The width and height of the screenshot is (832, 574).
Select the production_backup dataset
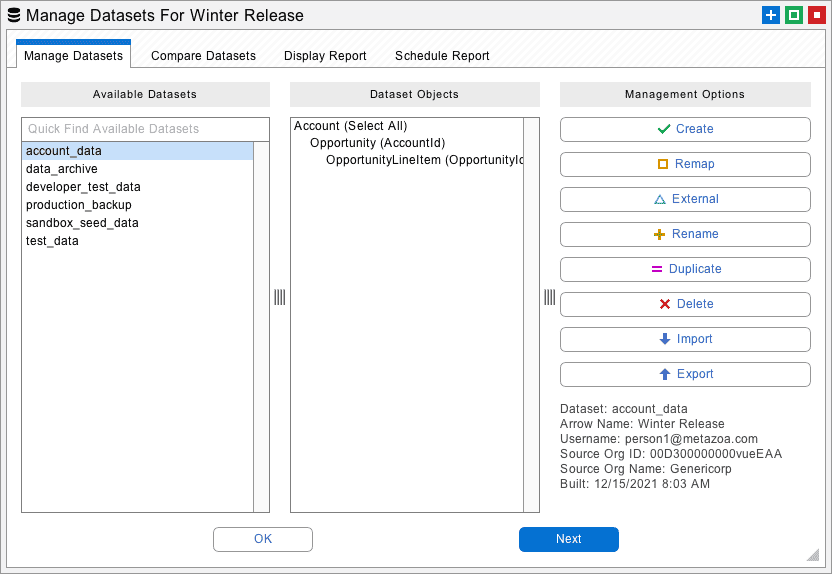click(x=79, y=205)
